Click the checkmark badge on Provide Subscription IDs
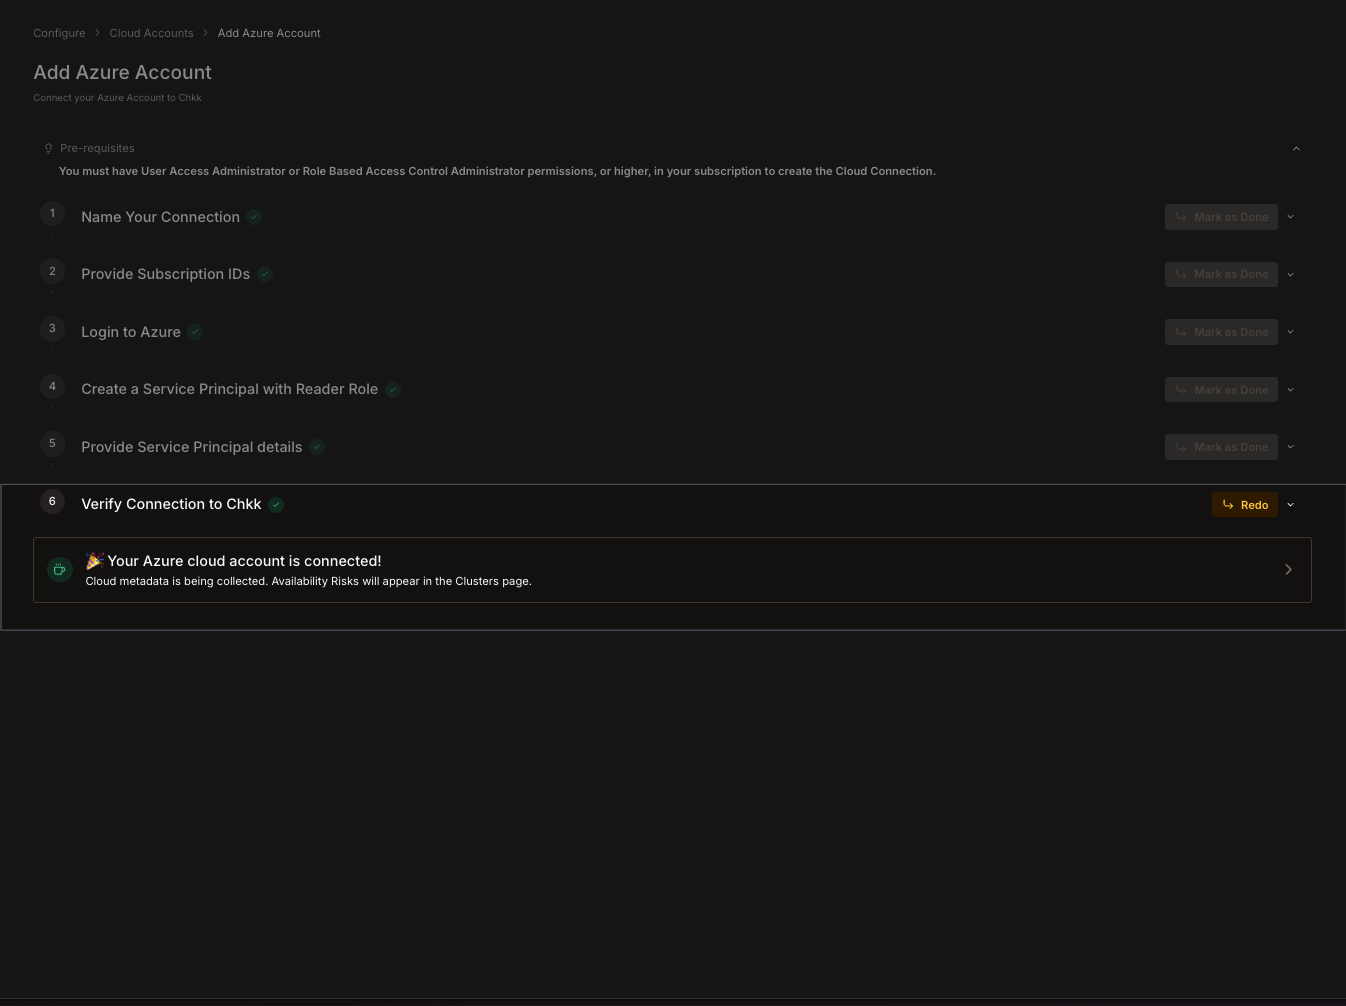 (x=264, y=274)
